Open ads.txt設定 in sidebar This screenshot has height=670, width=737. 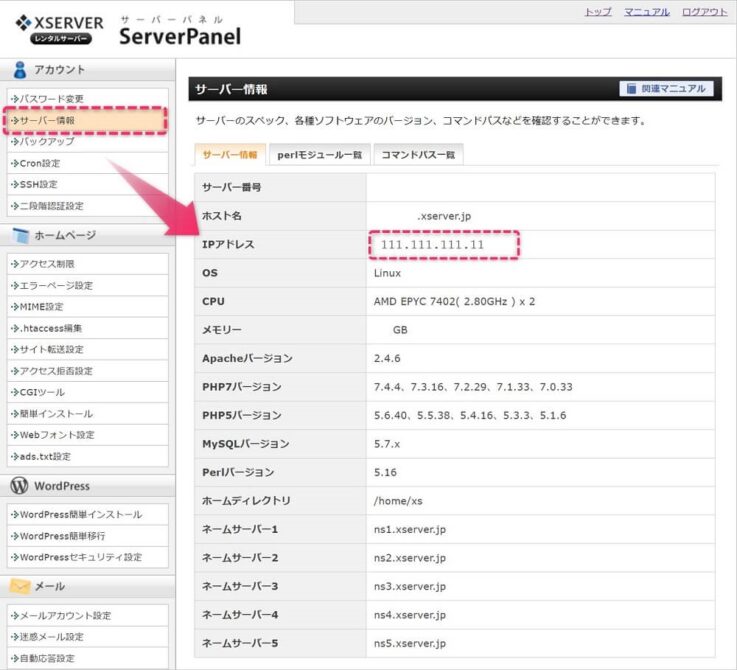[87, 457]
